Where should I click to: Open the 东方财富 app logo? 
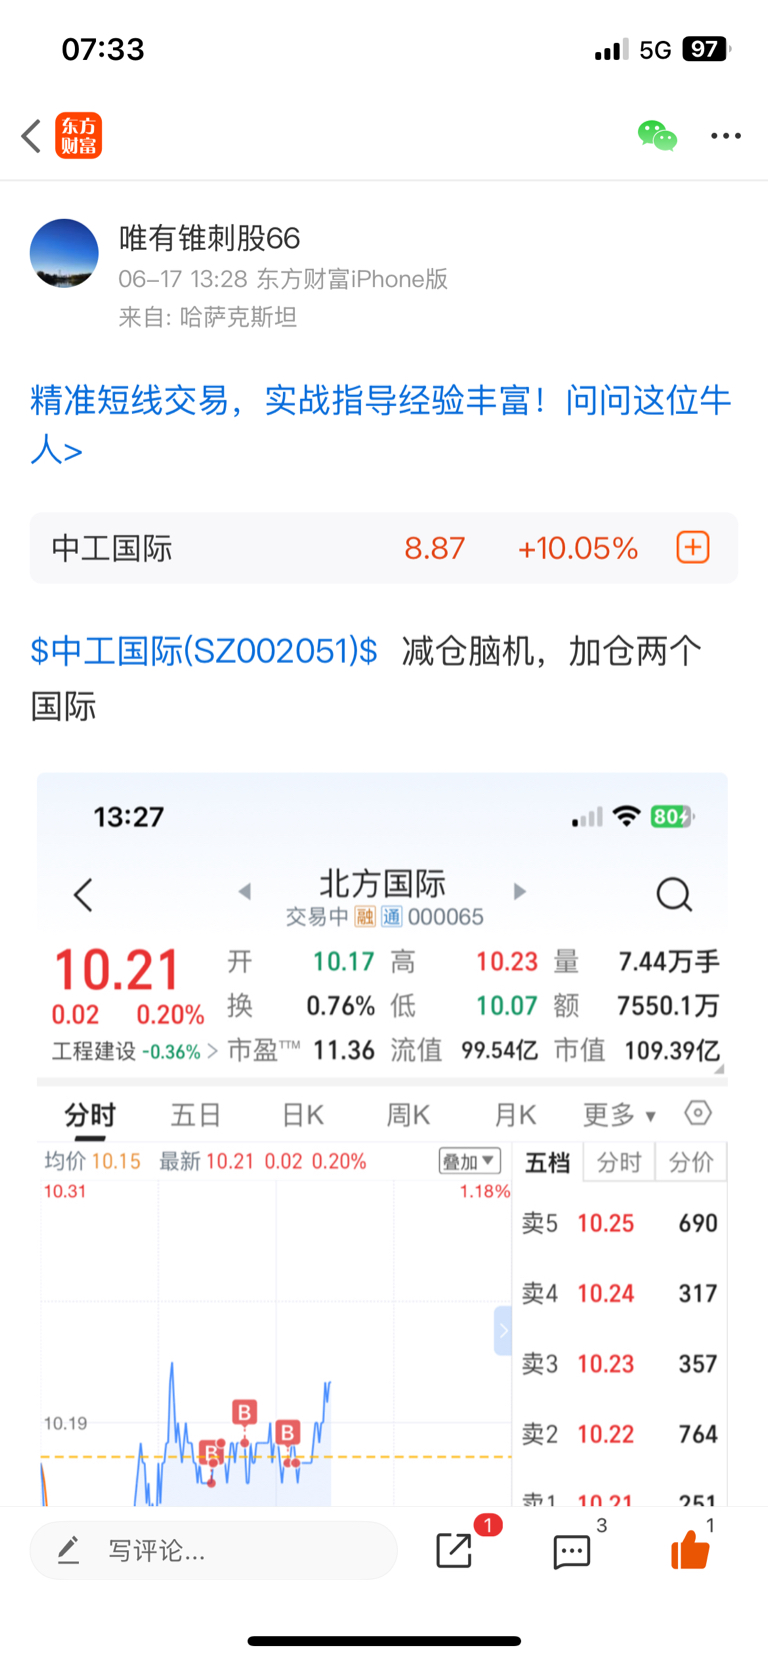pyautogui.click(x=78, y=136)
